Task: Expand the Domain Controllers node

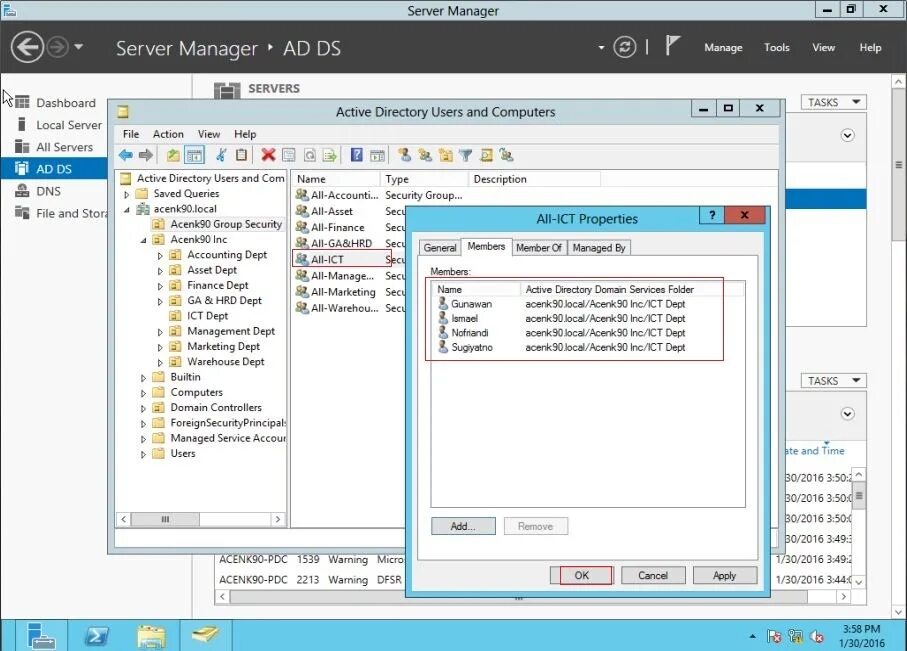Action: (143, 408)
